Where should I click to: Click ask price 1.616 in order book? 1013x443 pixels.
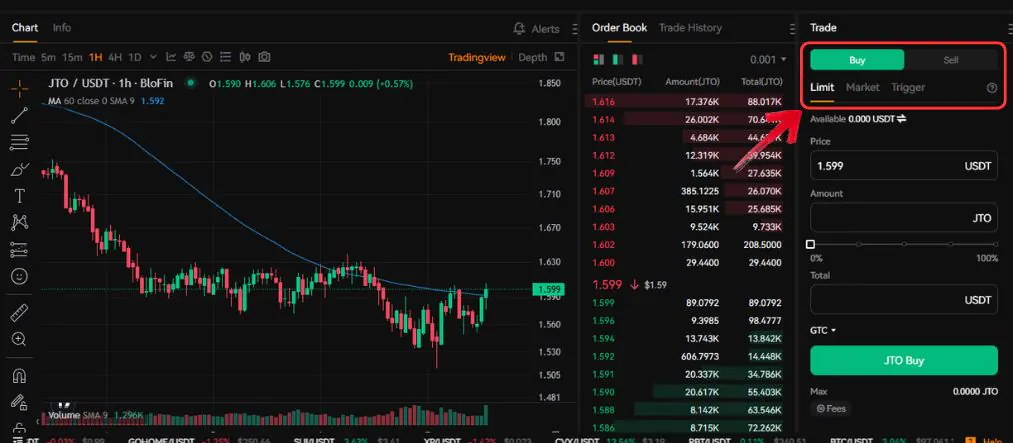pos(603,101)
